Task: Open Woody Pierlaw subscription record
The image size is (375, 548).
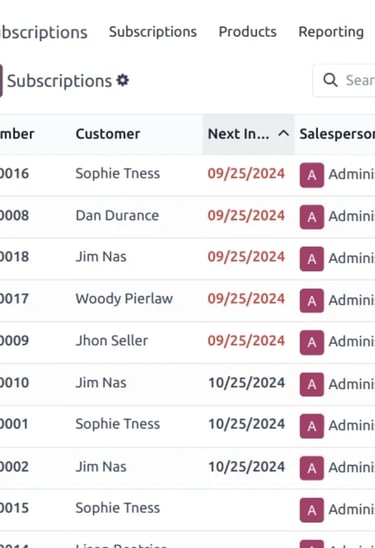Action: tap(124, 299)
